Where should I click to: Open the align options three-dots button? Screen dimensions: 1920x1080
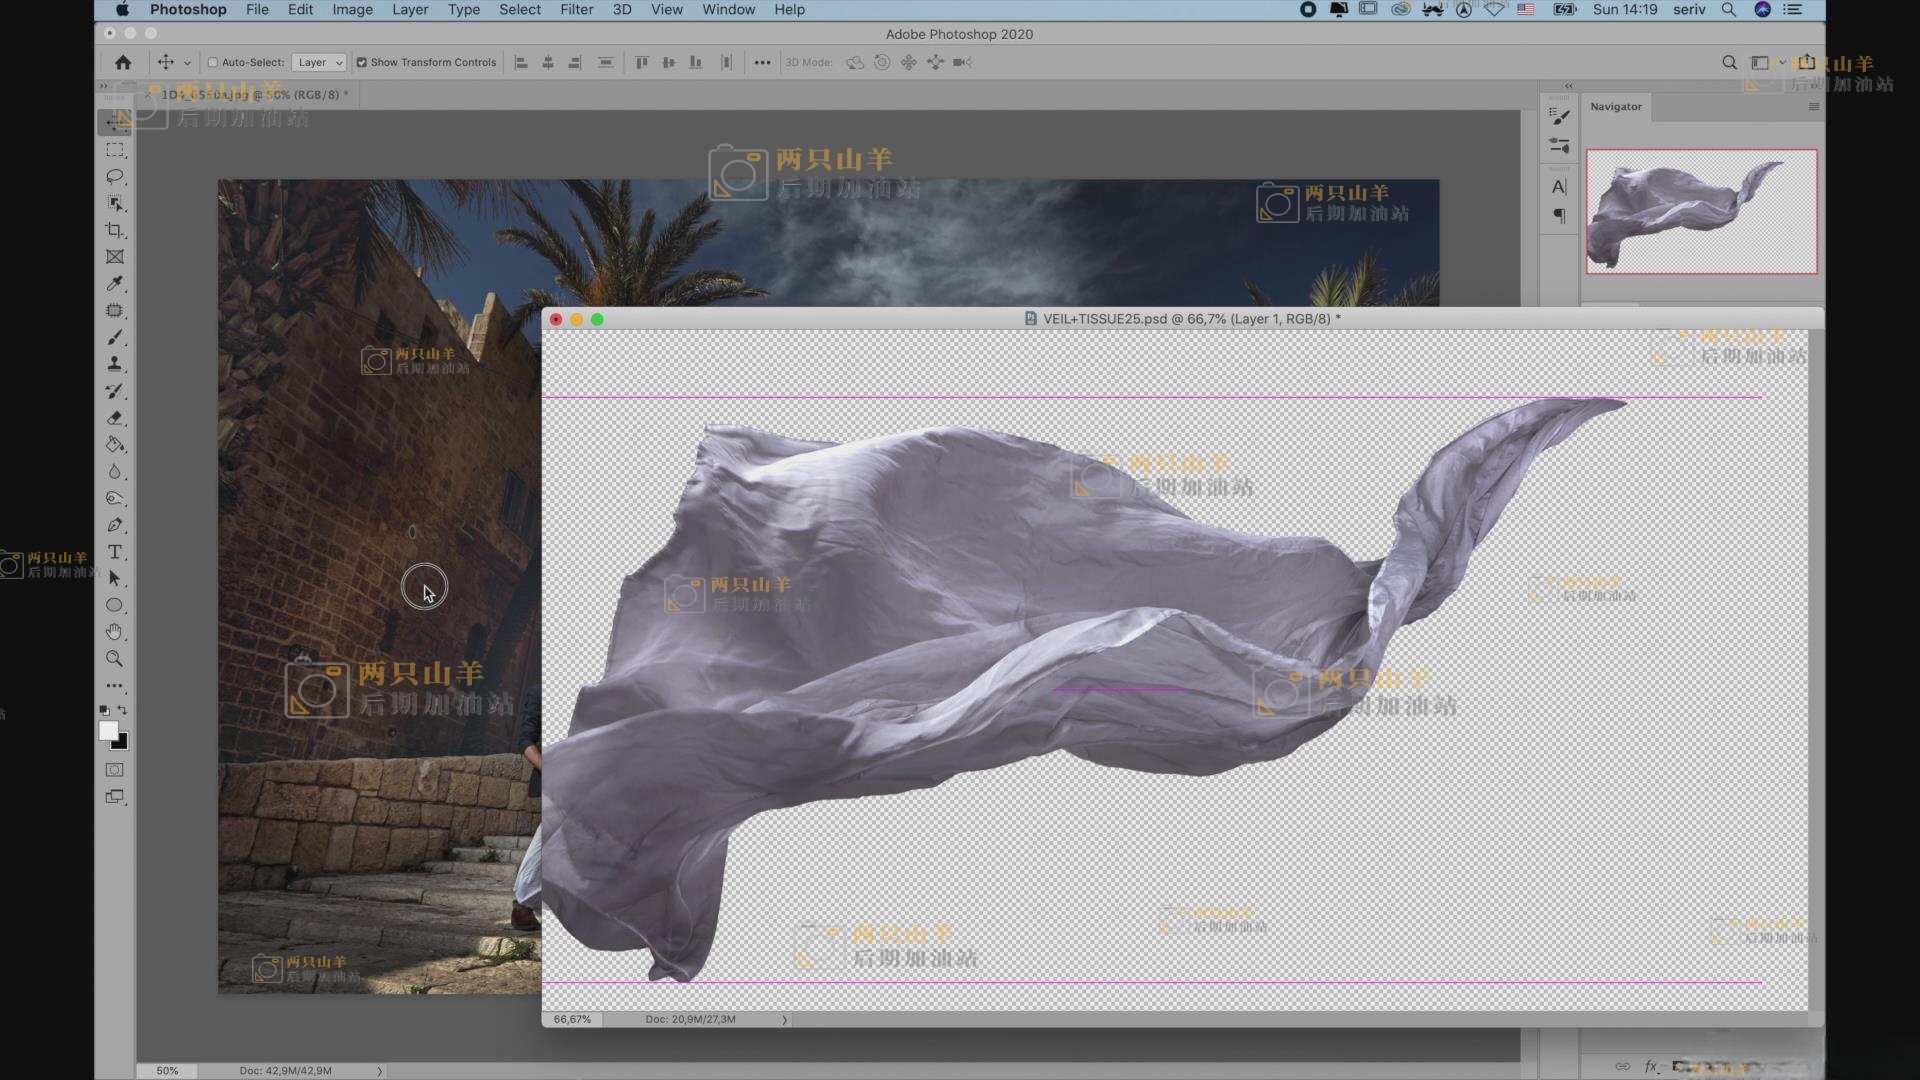762,62
